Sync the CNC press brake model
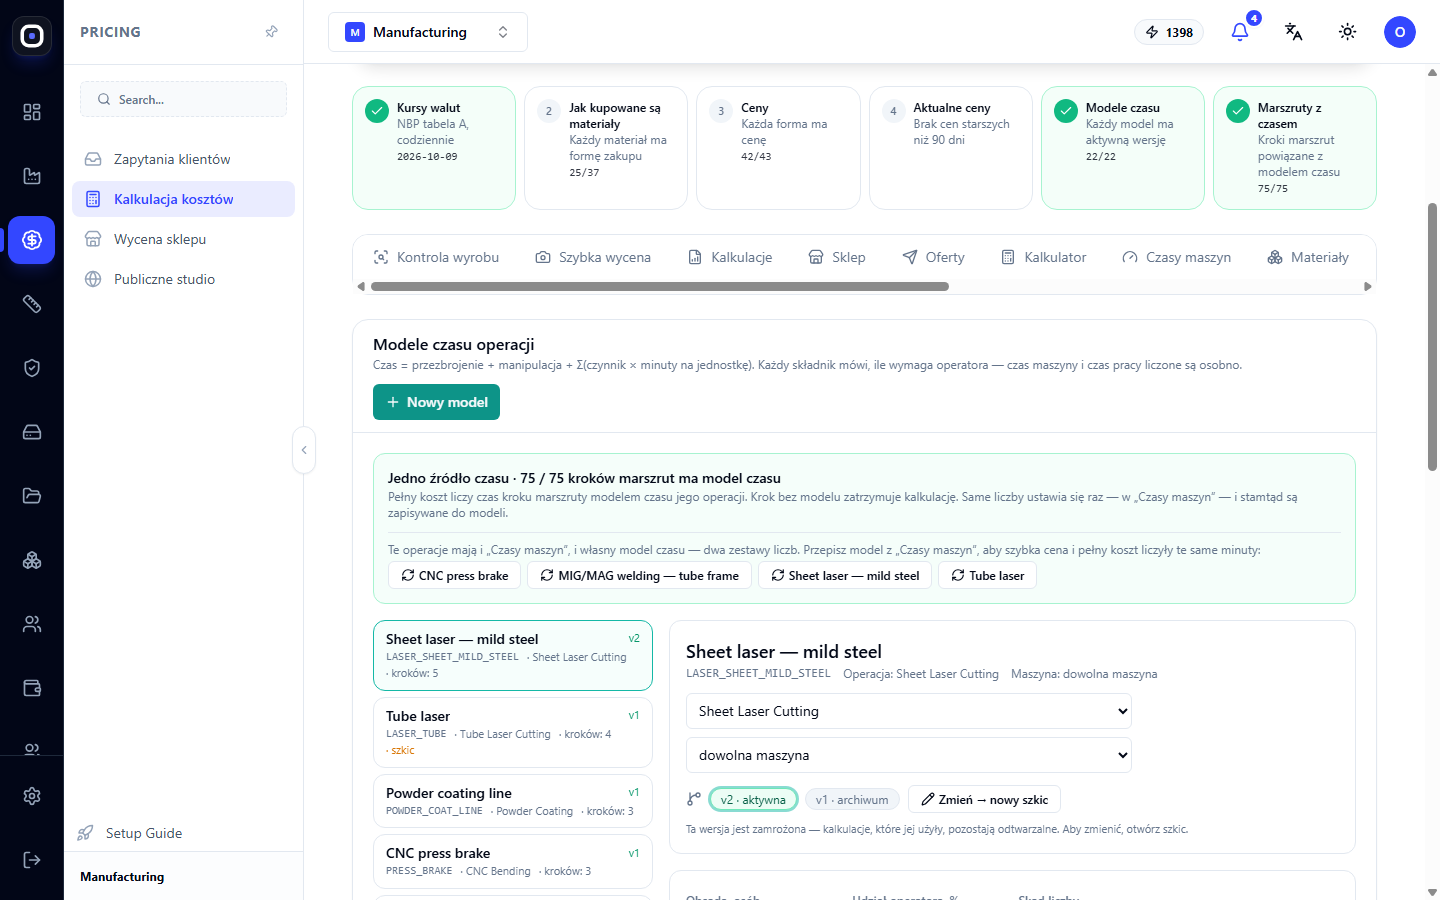Viewport: 1440px width, 900px height. pyautogui.click(x=454, y=575)
